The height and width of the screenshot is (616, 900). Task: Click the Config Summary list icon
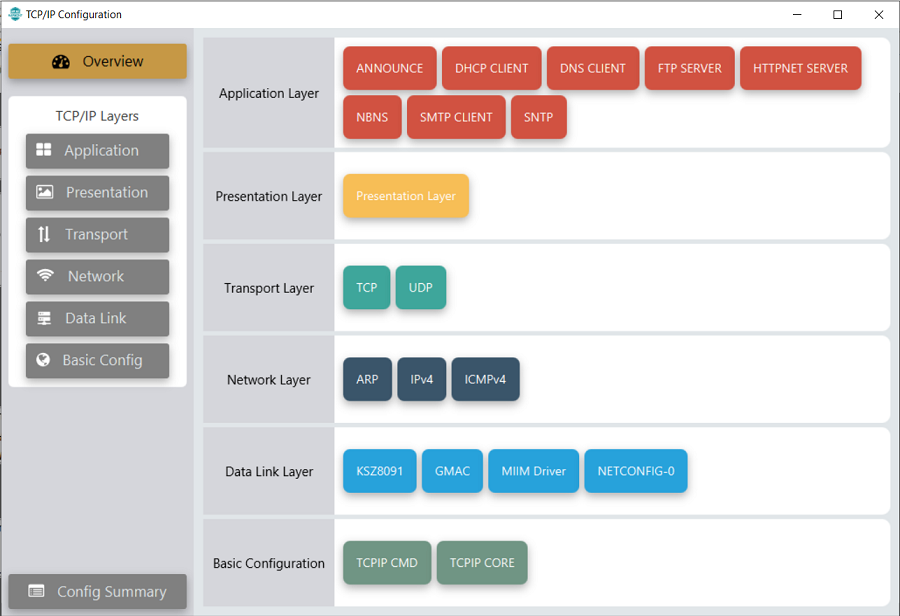[x=36, y=591]
